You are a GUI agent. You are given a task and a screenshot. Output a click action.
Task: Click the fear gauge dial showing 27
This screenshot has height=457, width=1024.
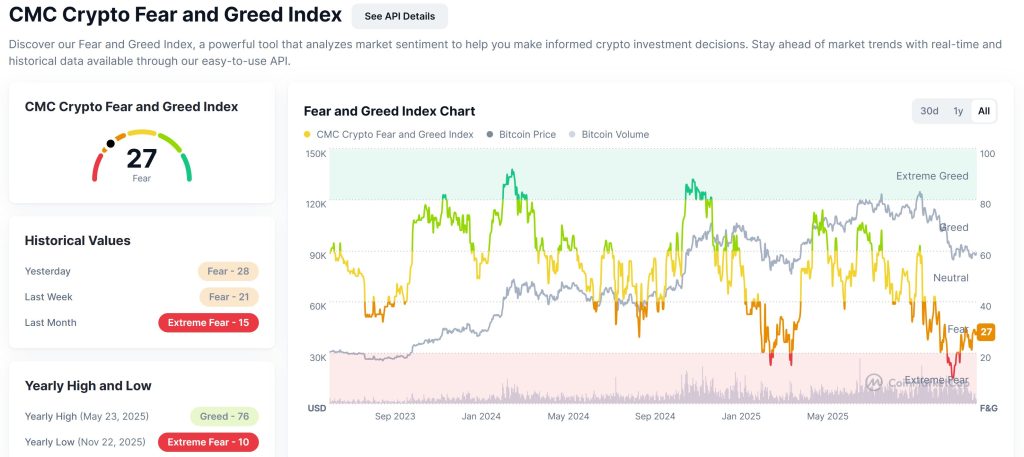pyautogui.click(x=142, y=157)
